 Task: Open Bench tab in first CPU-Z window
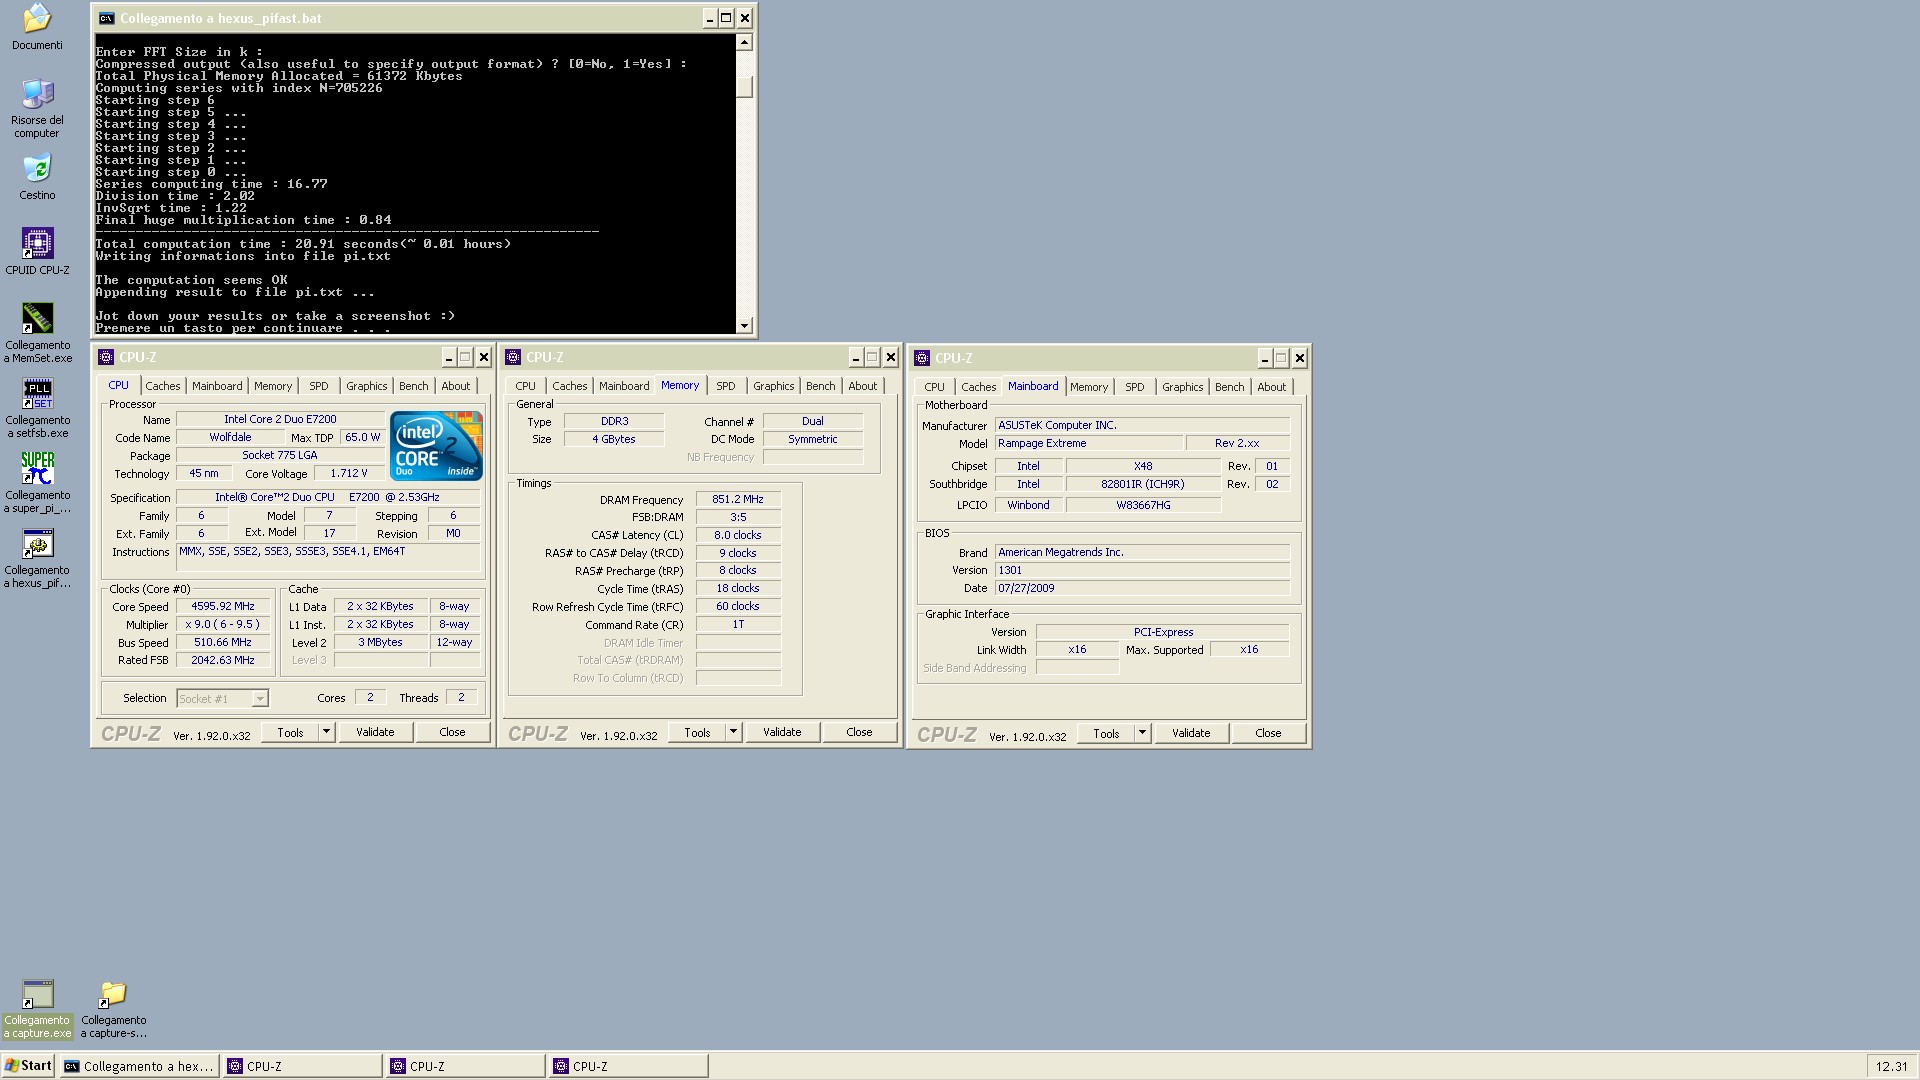tap(413, 386)
